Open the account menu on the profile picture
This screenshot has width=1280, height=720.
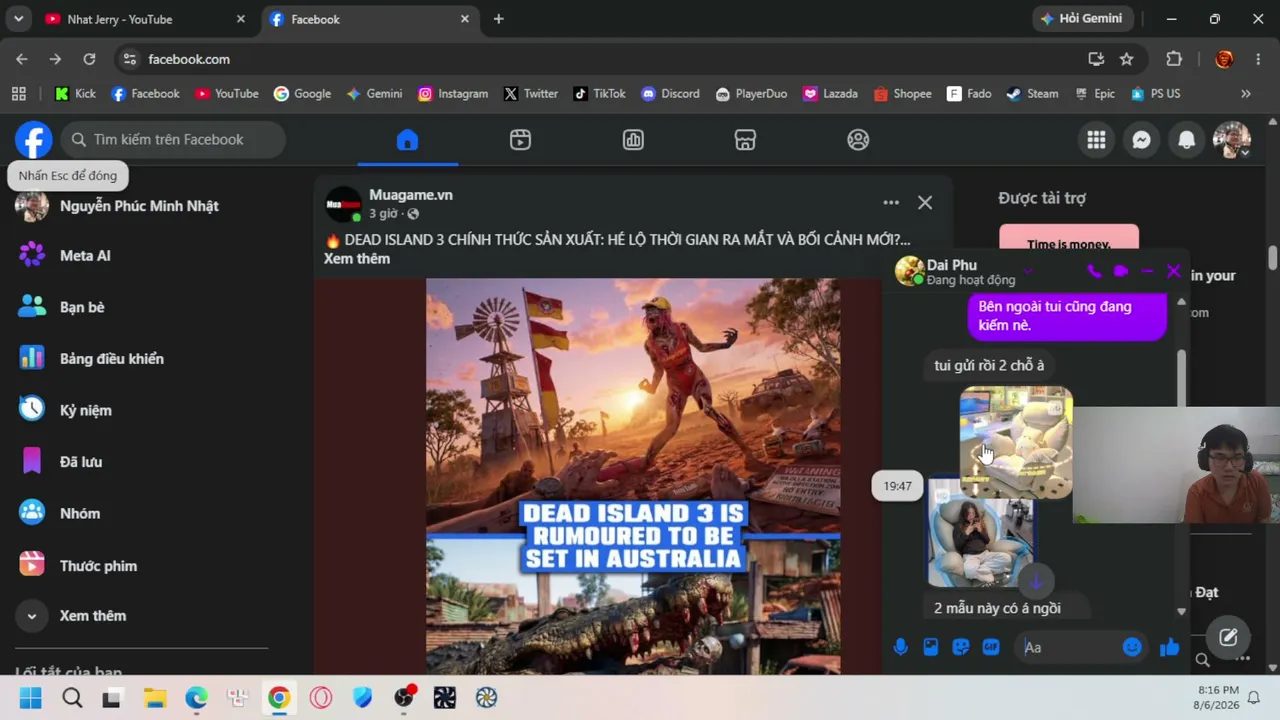coord(1232,140)
